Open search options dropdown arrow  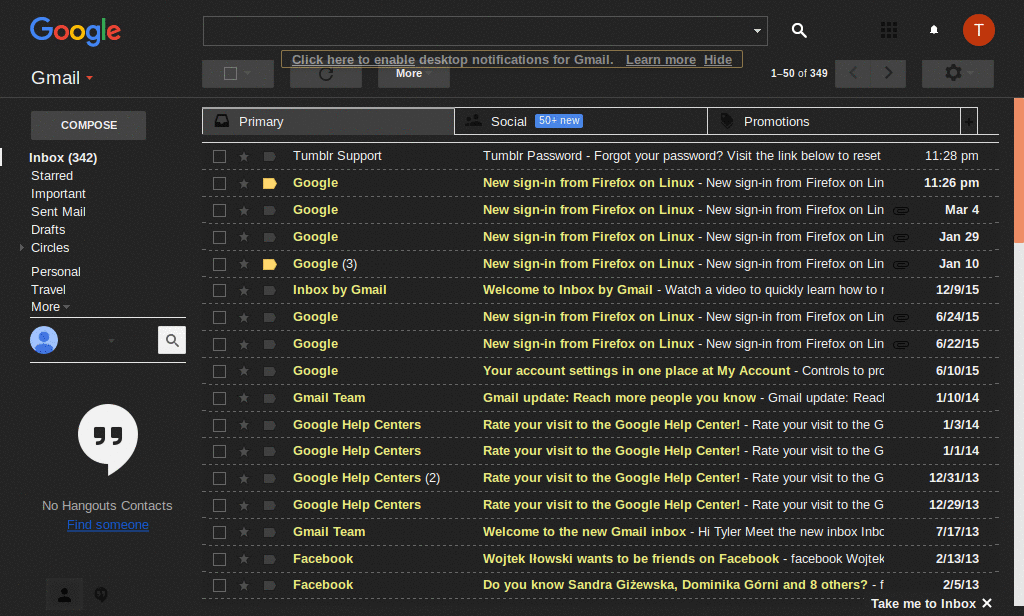click(757, 31)
